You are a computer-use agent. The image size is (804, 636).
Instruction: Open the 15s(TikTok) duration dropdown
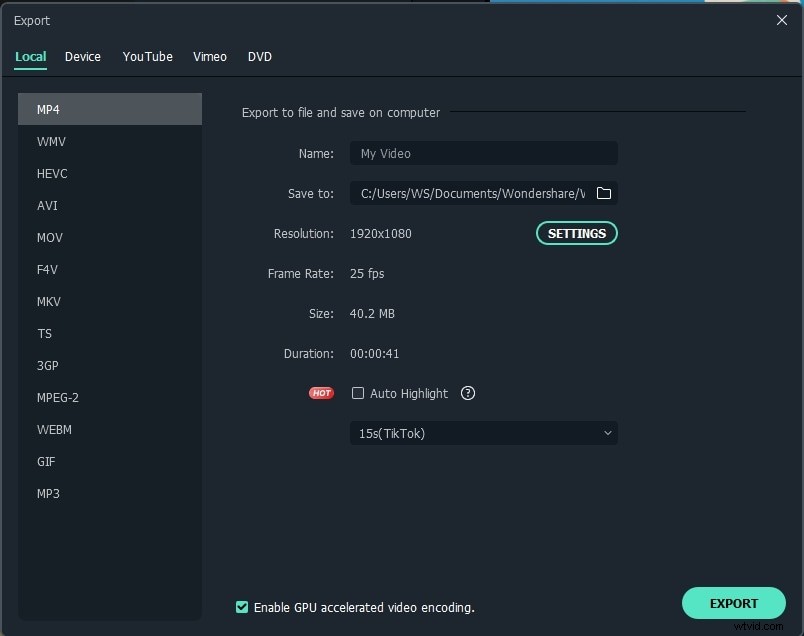click(483, 433)
